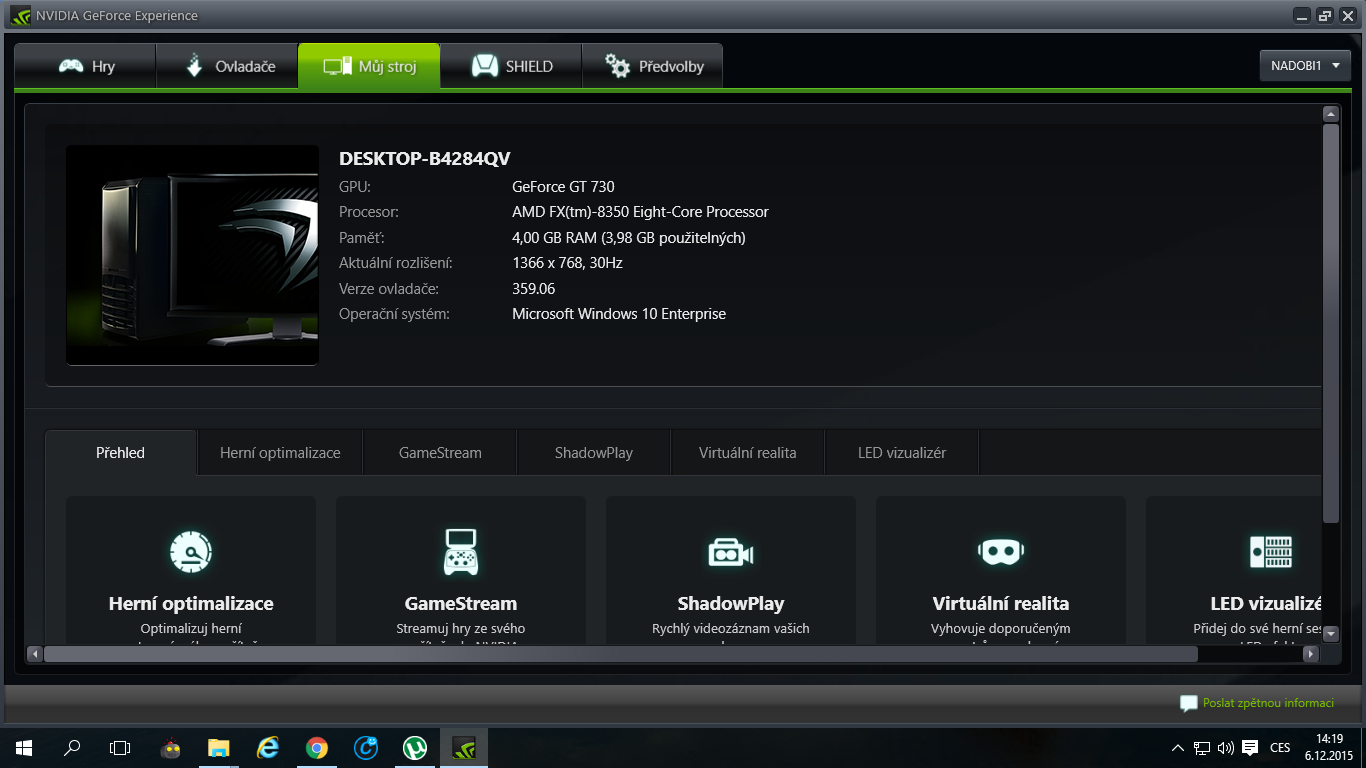Switch to the ShadowPlay sub-tab

593,453
